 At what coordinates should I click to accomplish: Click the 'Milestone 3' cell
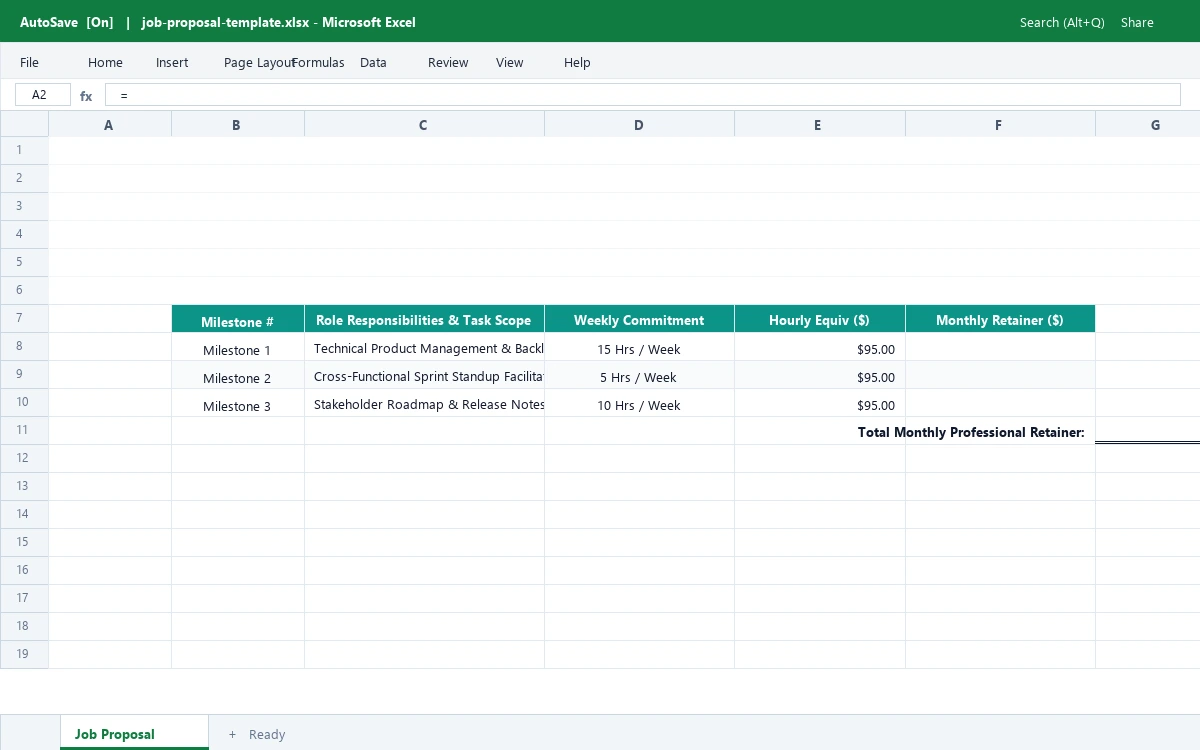[238, 403]
